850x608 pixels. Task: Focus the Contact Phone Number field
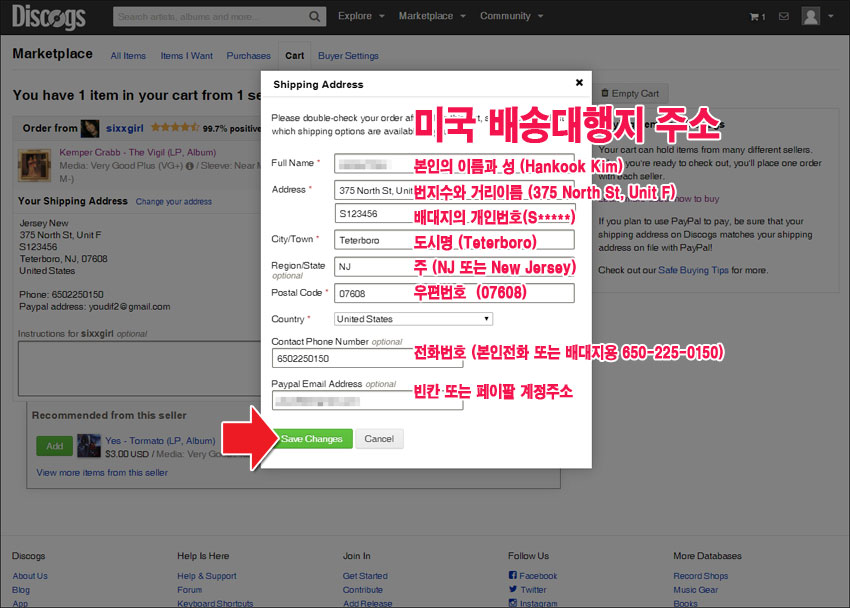pyautogui.click(x=368, y=358)
